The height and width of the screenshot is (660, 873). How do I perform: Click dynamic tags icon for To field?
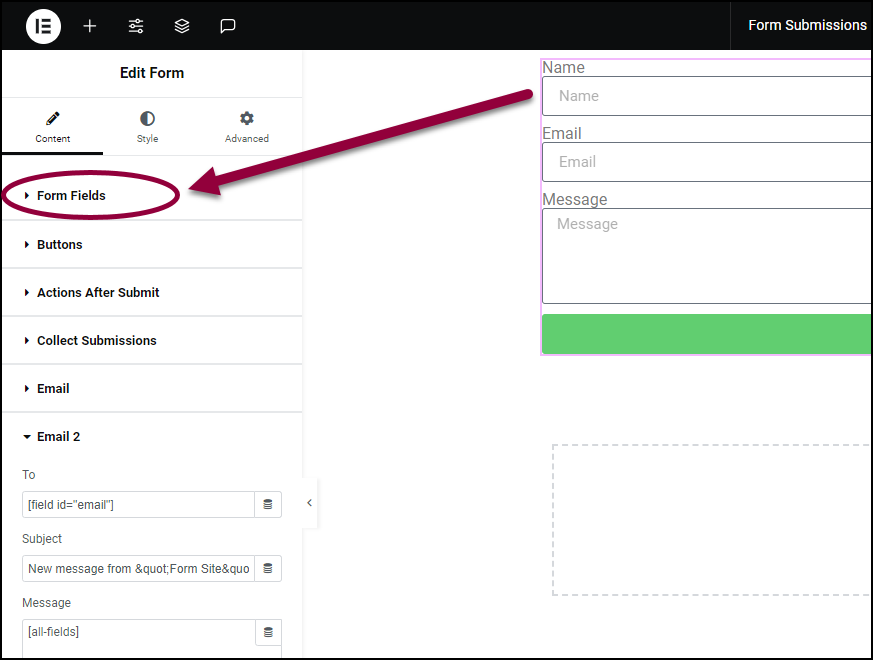tap(268, 505)
